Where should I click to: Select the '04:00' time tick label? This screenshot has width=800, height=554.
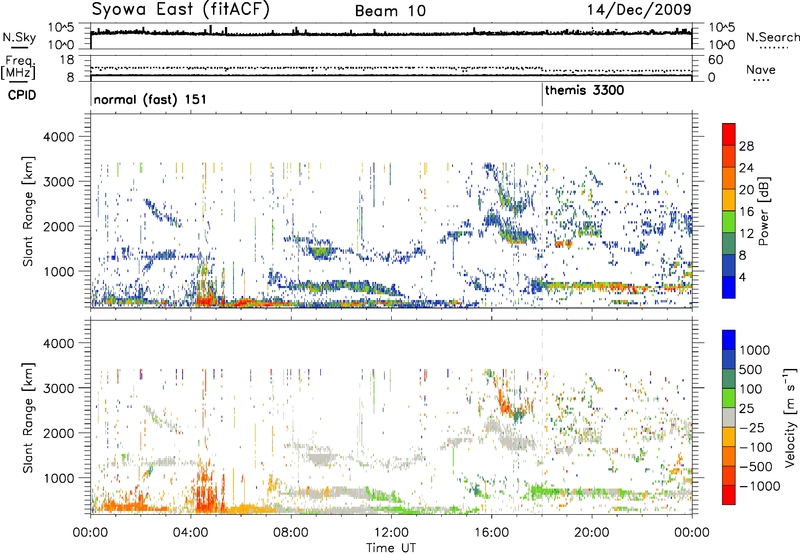pyautogui.click(x=190, y=533)
